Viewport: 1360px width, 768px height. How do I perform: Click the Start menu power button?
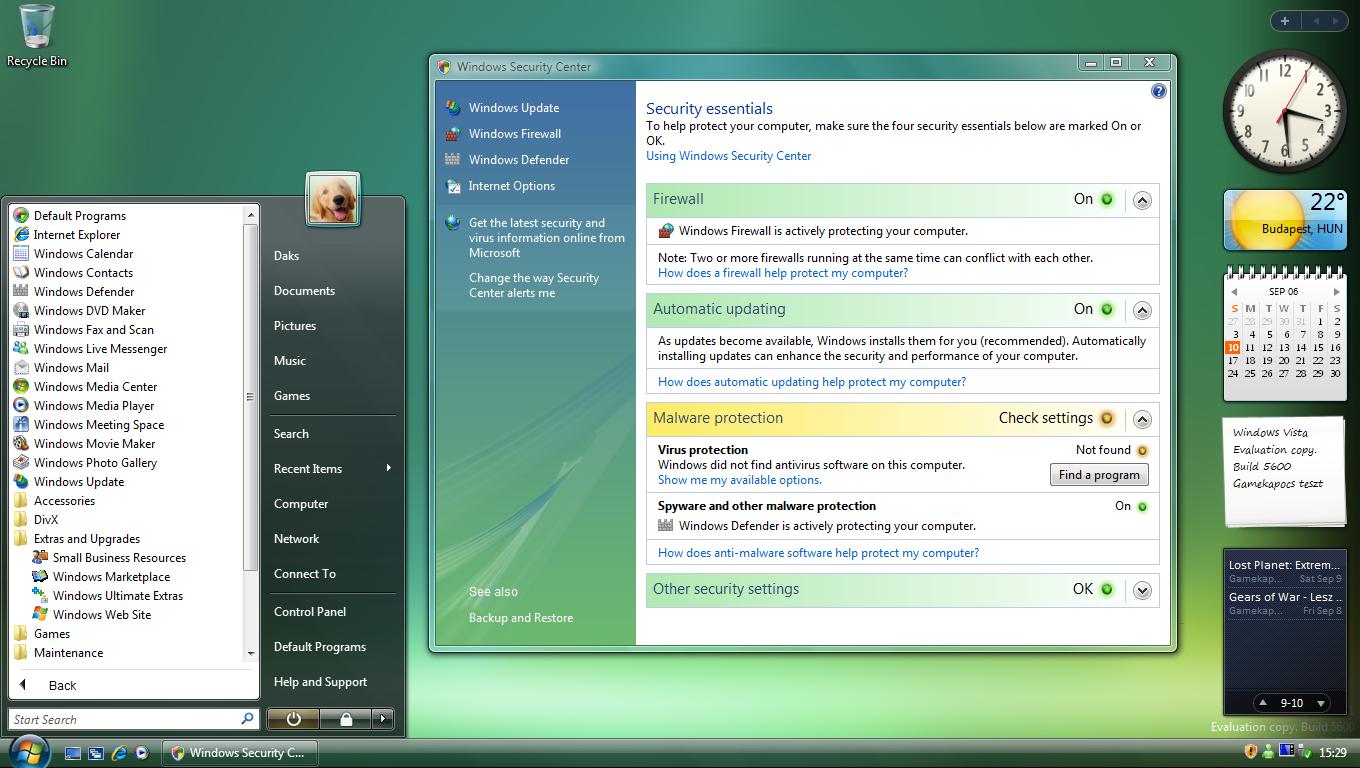tap(293, 718)
